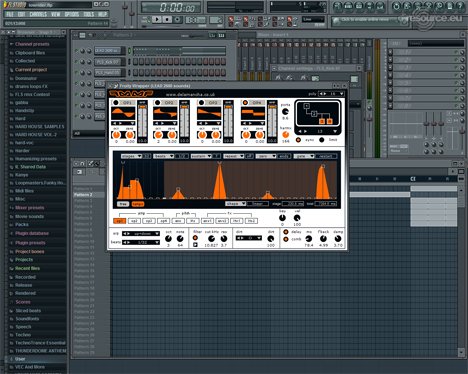
Task: Toggle the sync LED in synth
Action: tap(298, 140)
